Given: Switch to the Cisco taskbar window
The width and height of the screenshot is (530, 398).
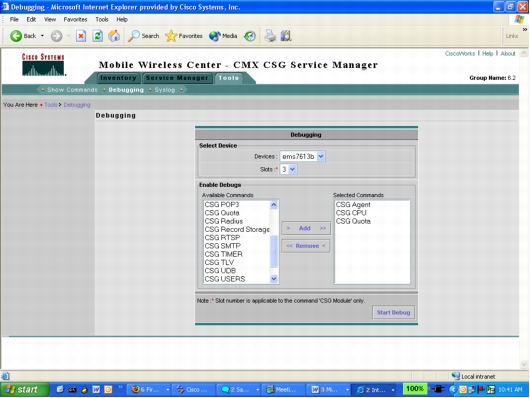Looking at the screenshot, I should point(193,390).
